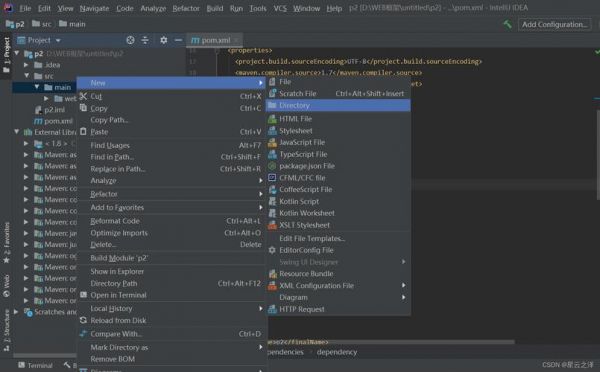The width and height of the screenshot is (600, 372).
Task: Create an XSLT Stylesheet
Action: [x=338, y=225]
